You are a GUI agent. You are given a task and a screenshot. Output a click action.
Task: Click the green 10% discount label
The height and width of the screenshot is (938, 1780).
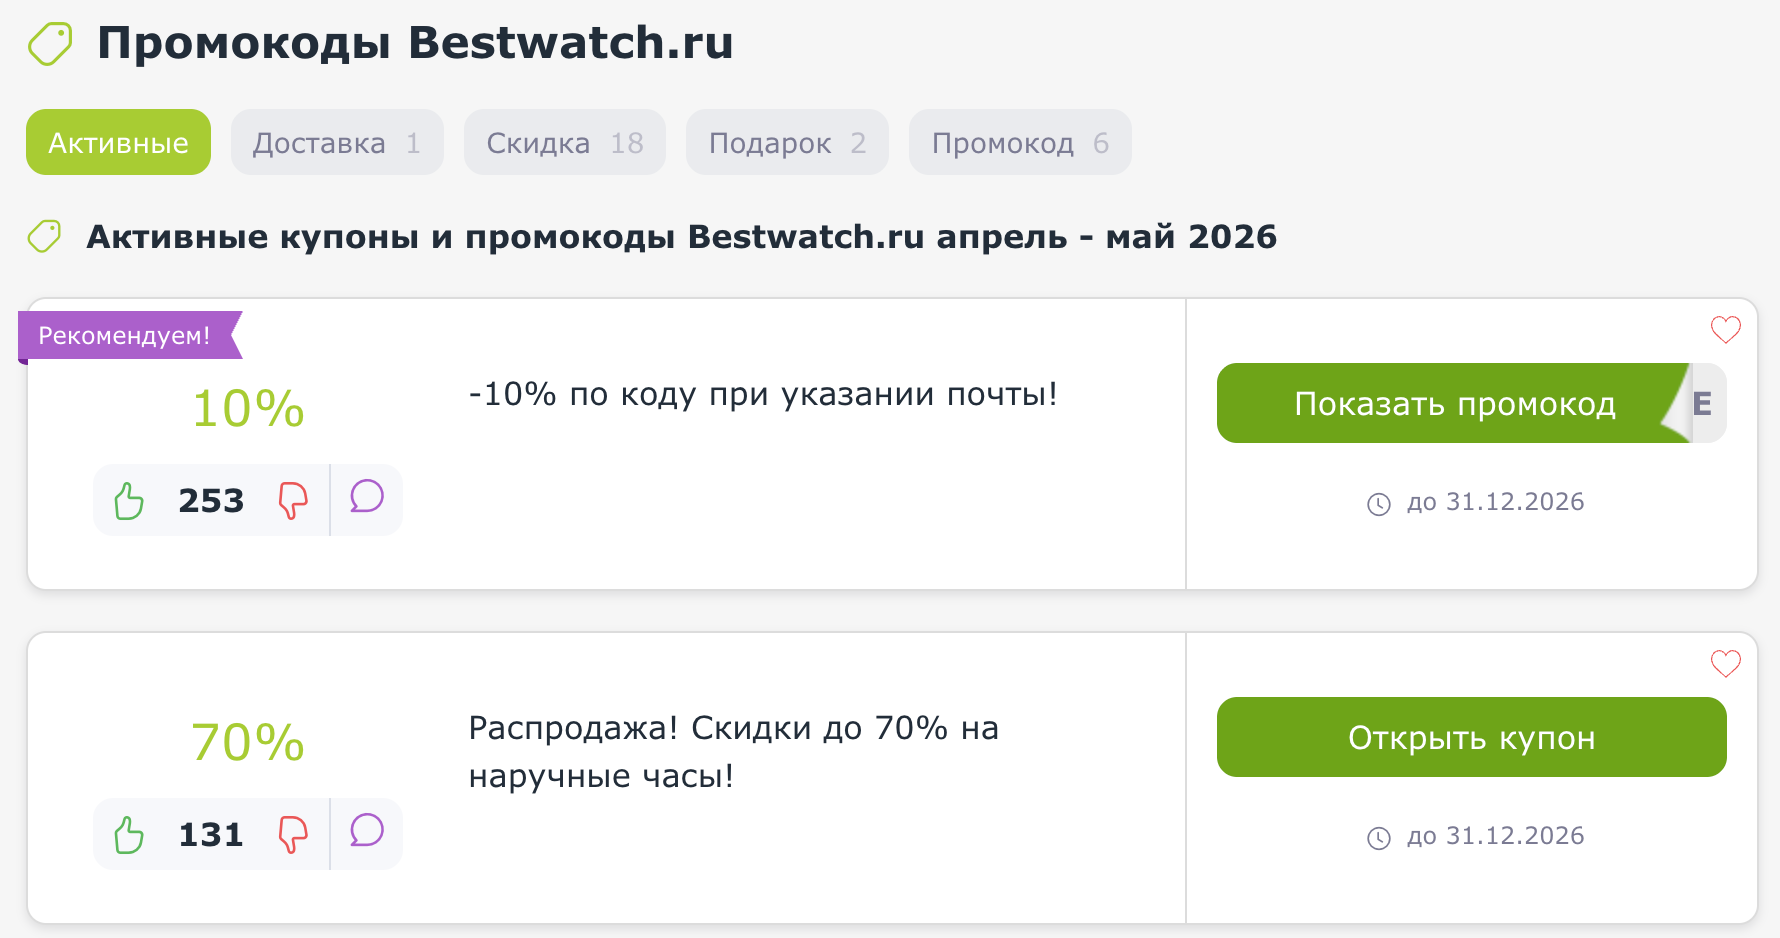coord(248,408)
